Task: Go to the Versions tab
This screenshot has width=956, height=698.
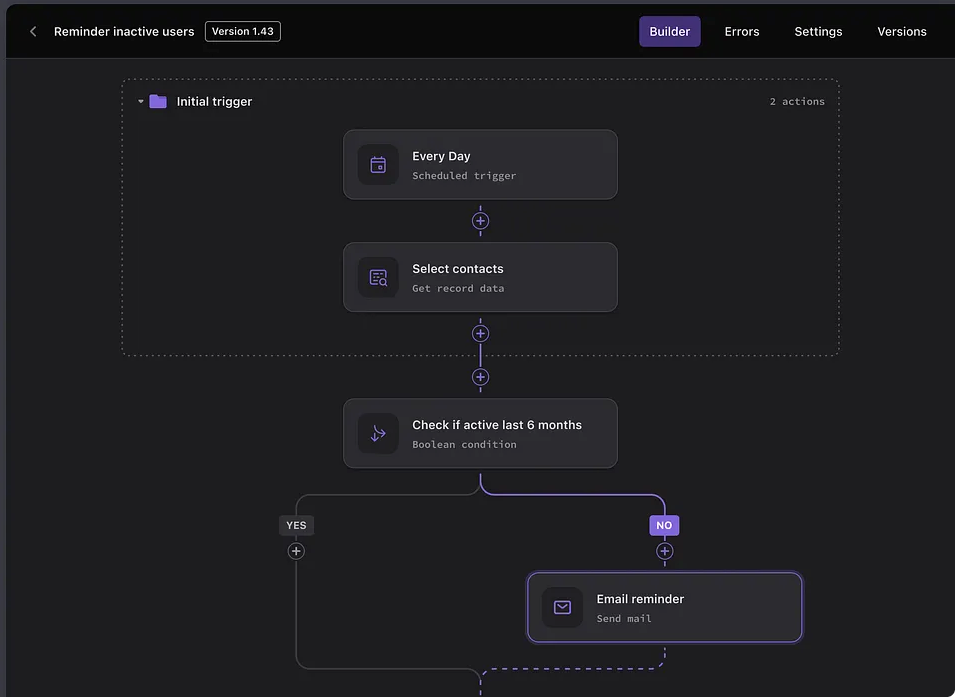Action: (x=902, y=32)
